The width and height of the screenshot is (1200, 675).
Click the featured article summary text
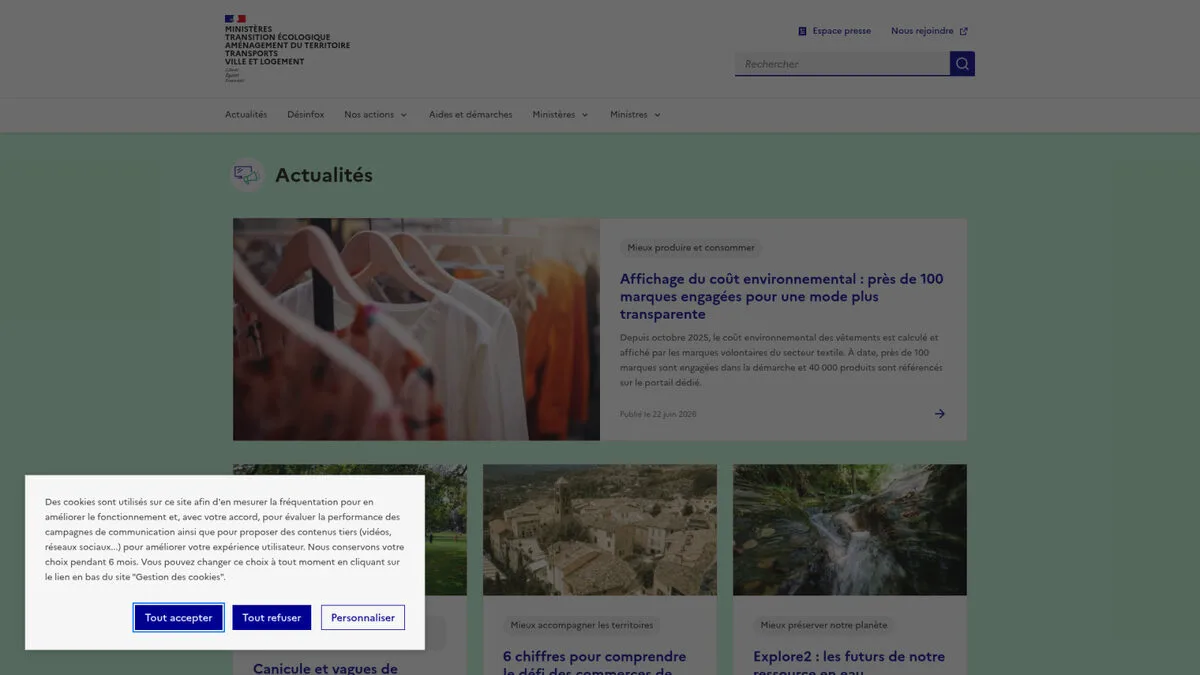coord(781,360)
